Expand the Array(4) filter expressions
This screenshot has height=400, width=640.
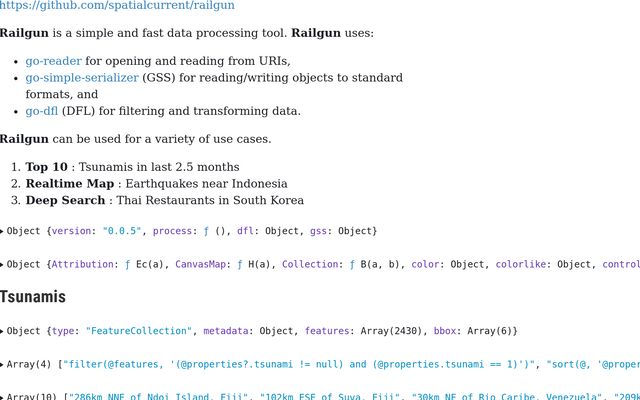coord(3,365)
